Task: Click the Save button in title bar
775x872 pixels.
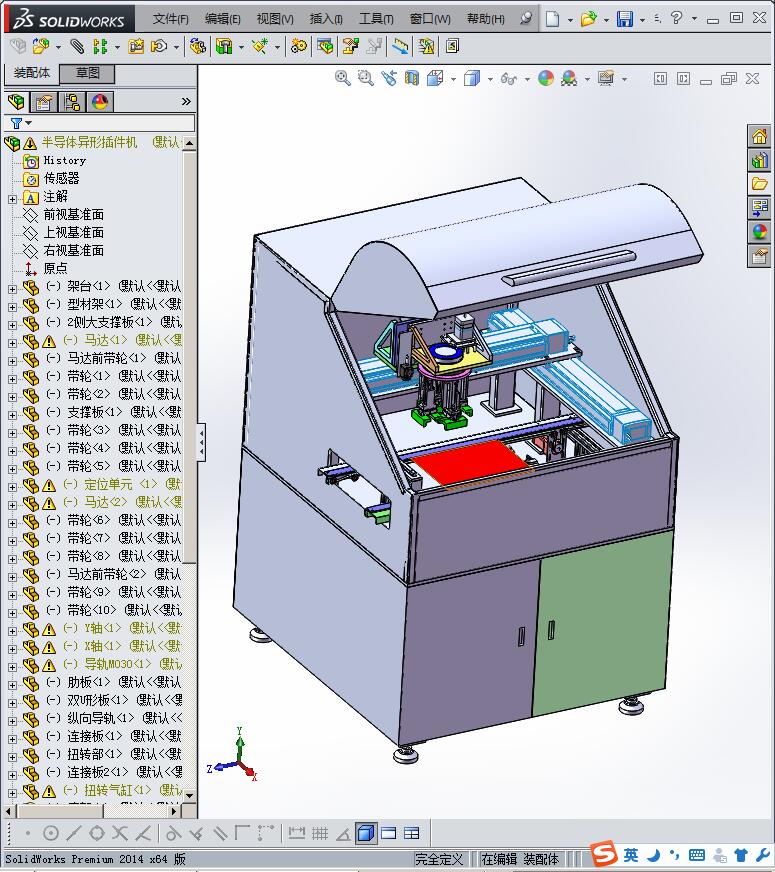Action: 625,19
